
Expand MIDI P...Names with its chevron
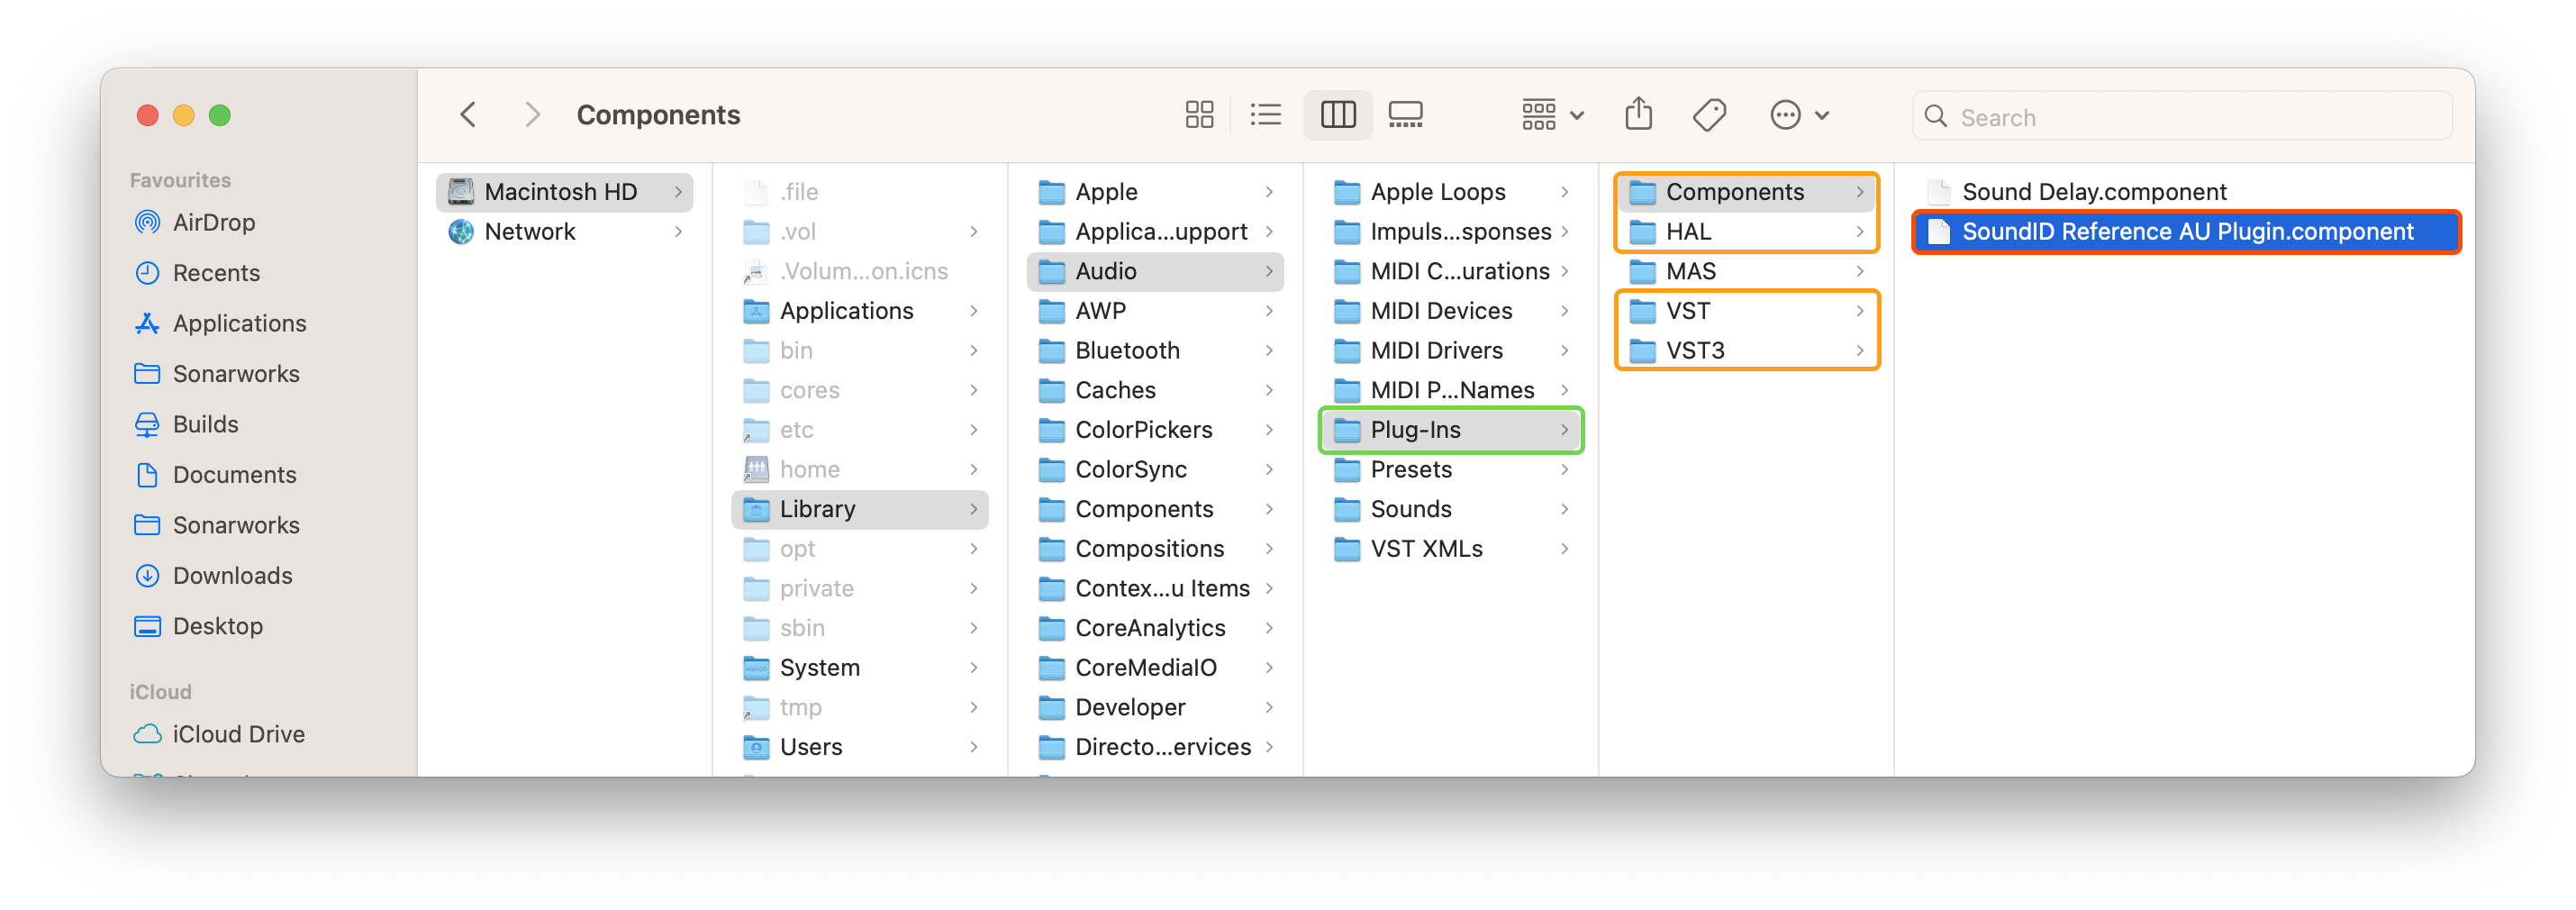1564,390
